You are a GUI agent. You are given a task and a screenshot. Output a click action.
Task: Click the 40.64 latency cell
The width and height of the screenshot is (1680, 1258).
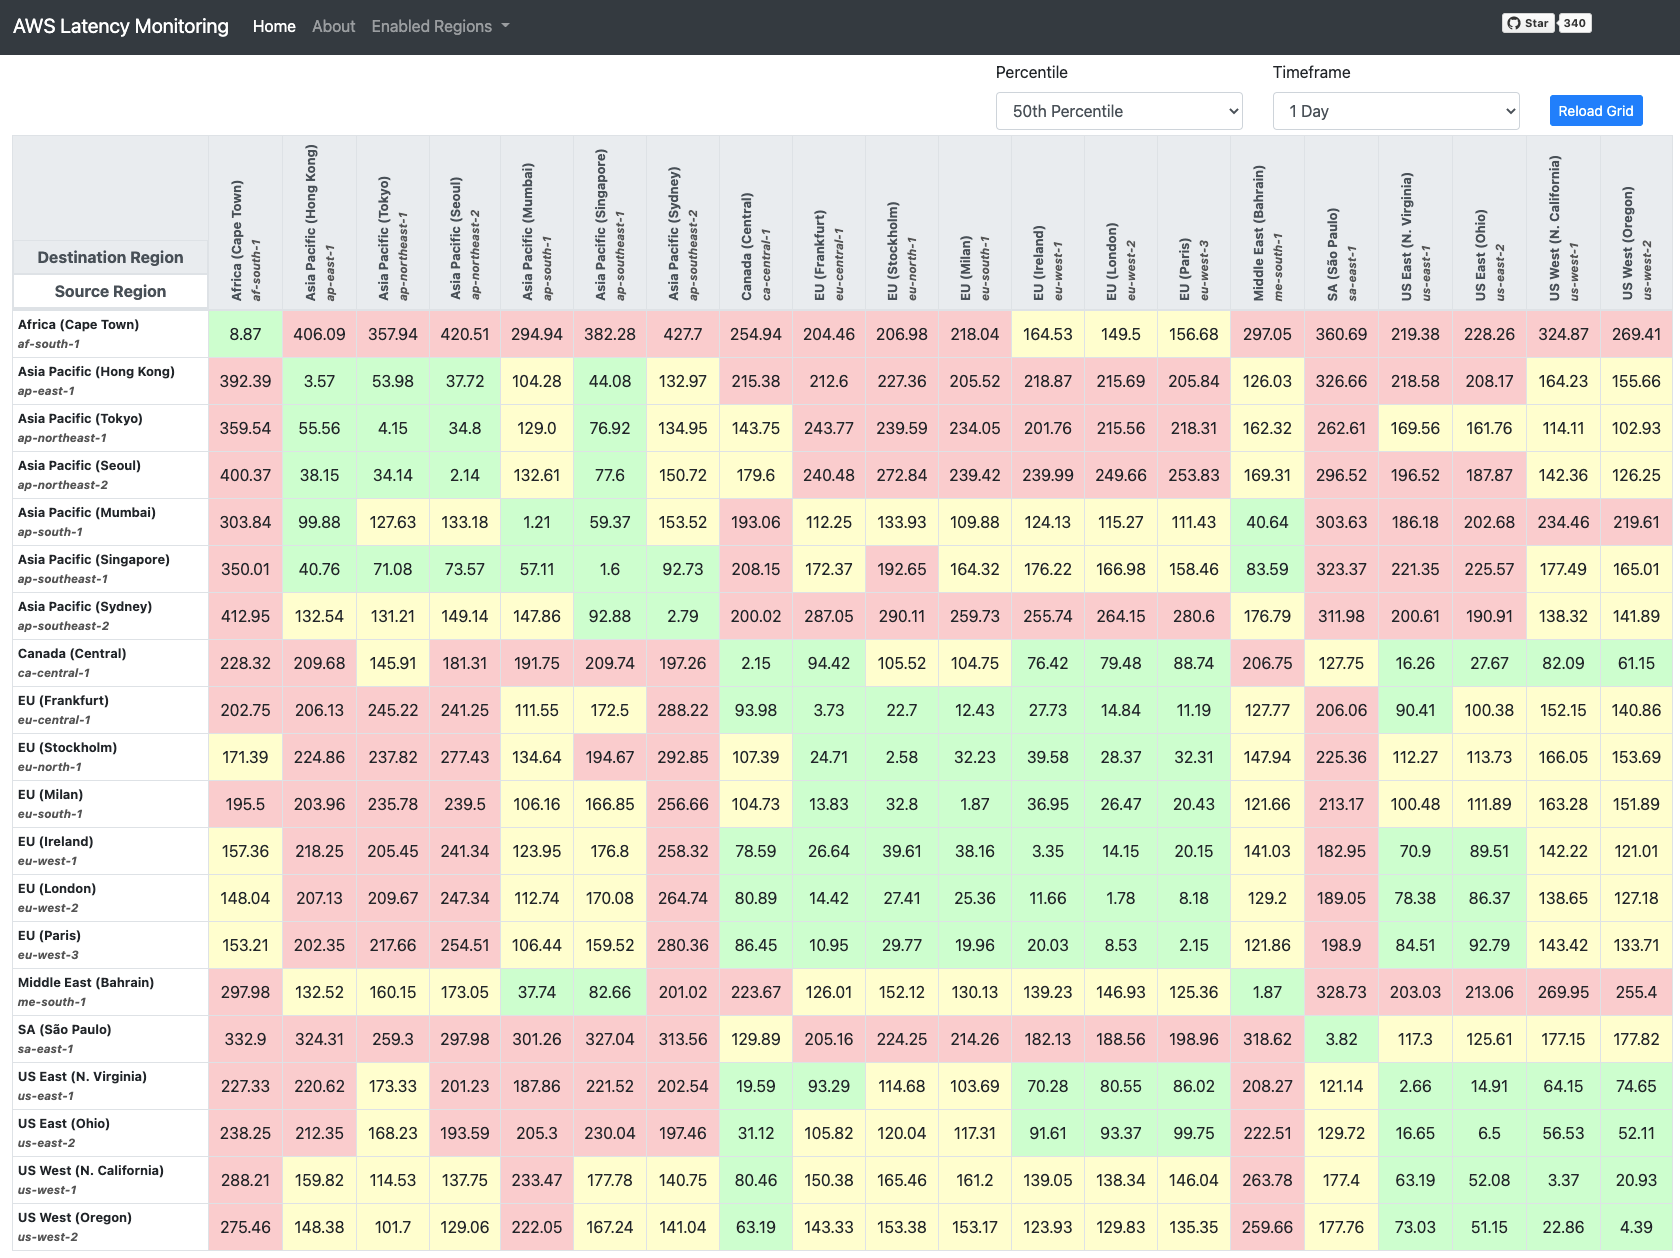point(1268,522)
